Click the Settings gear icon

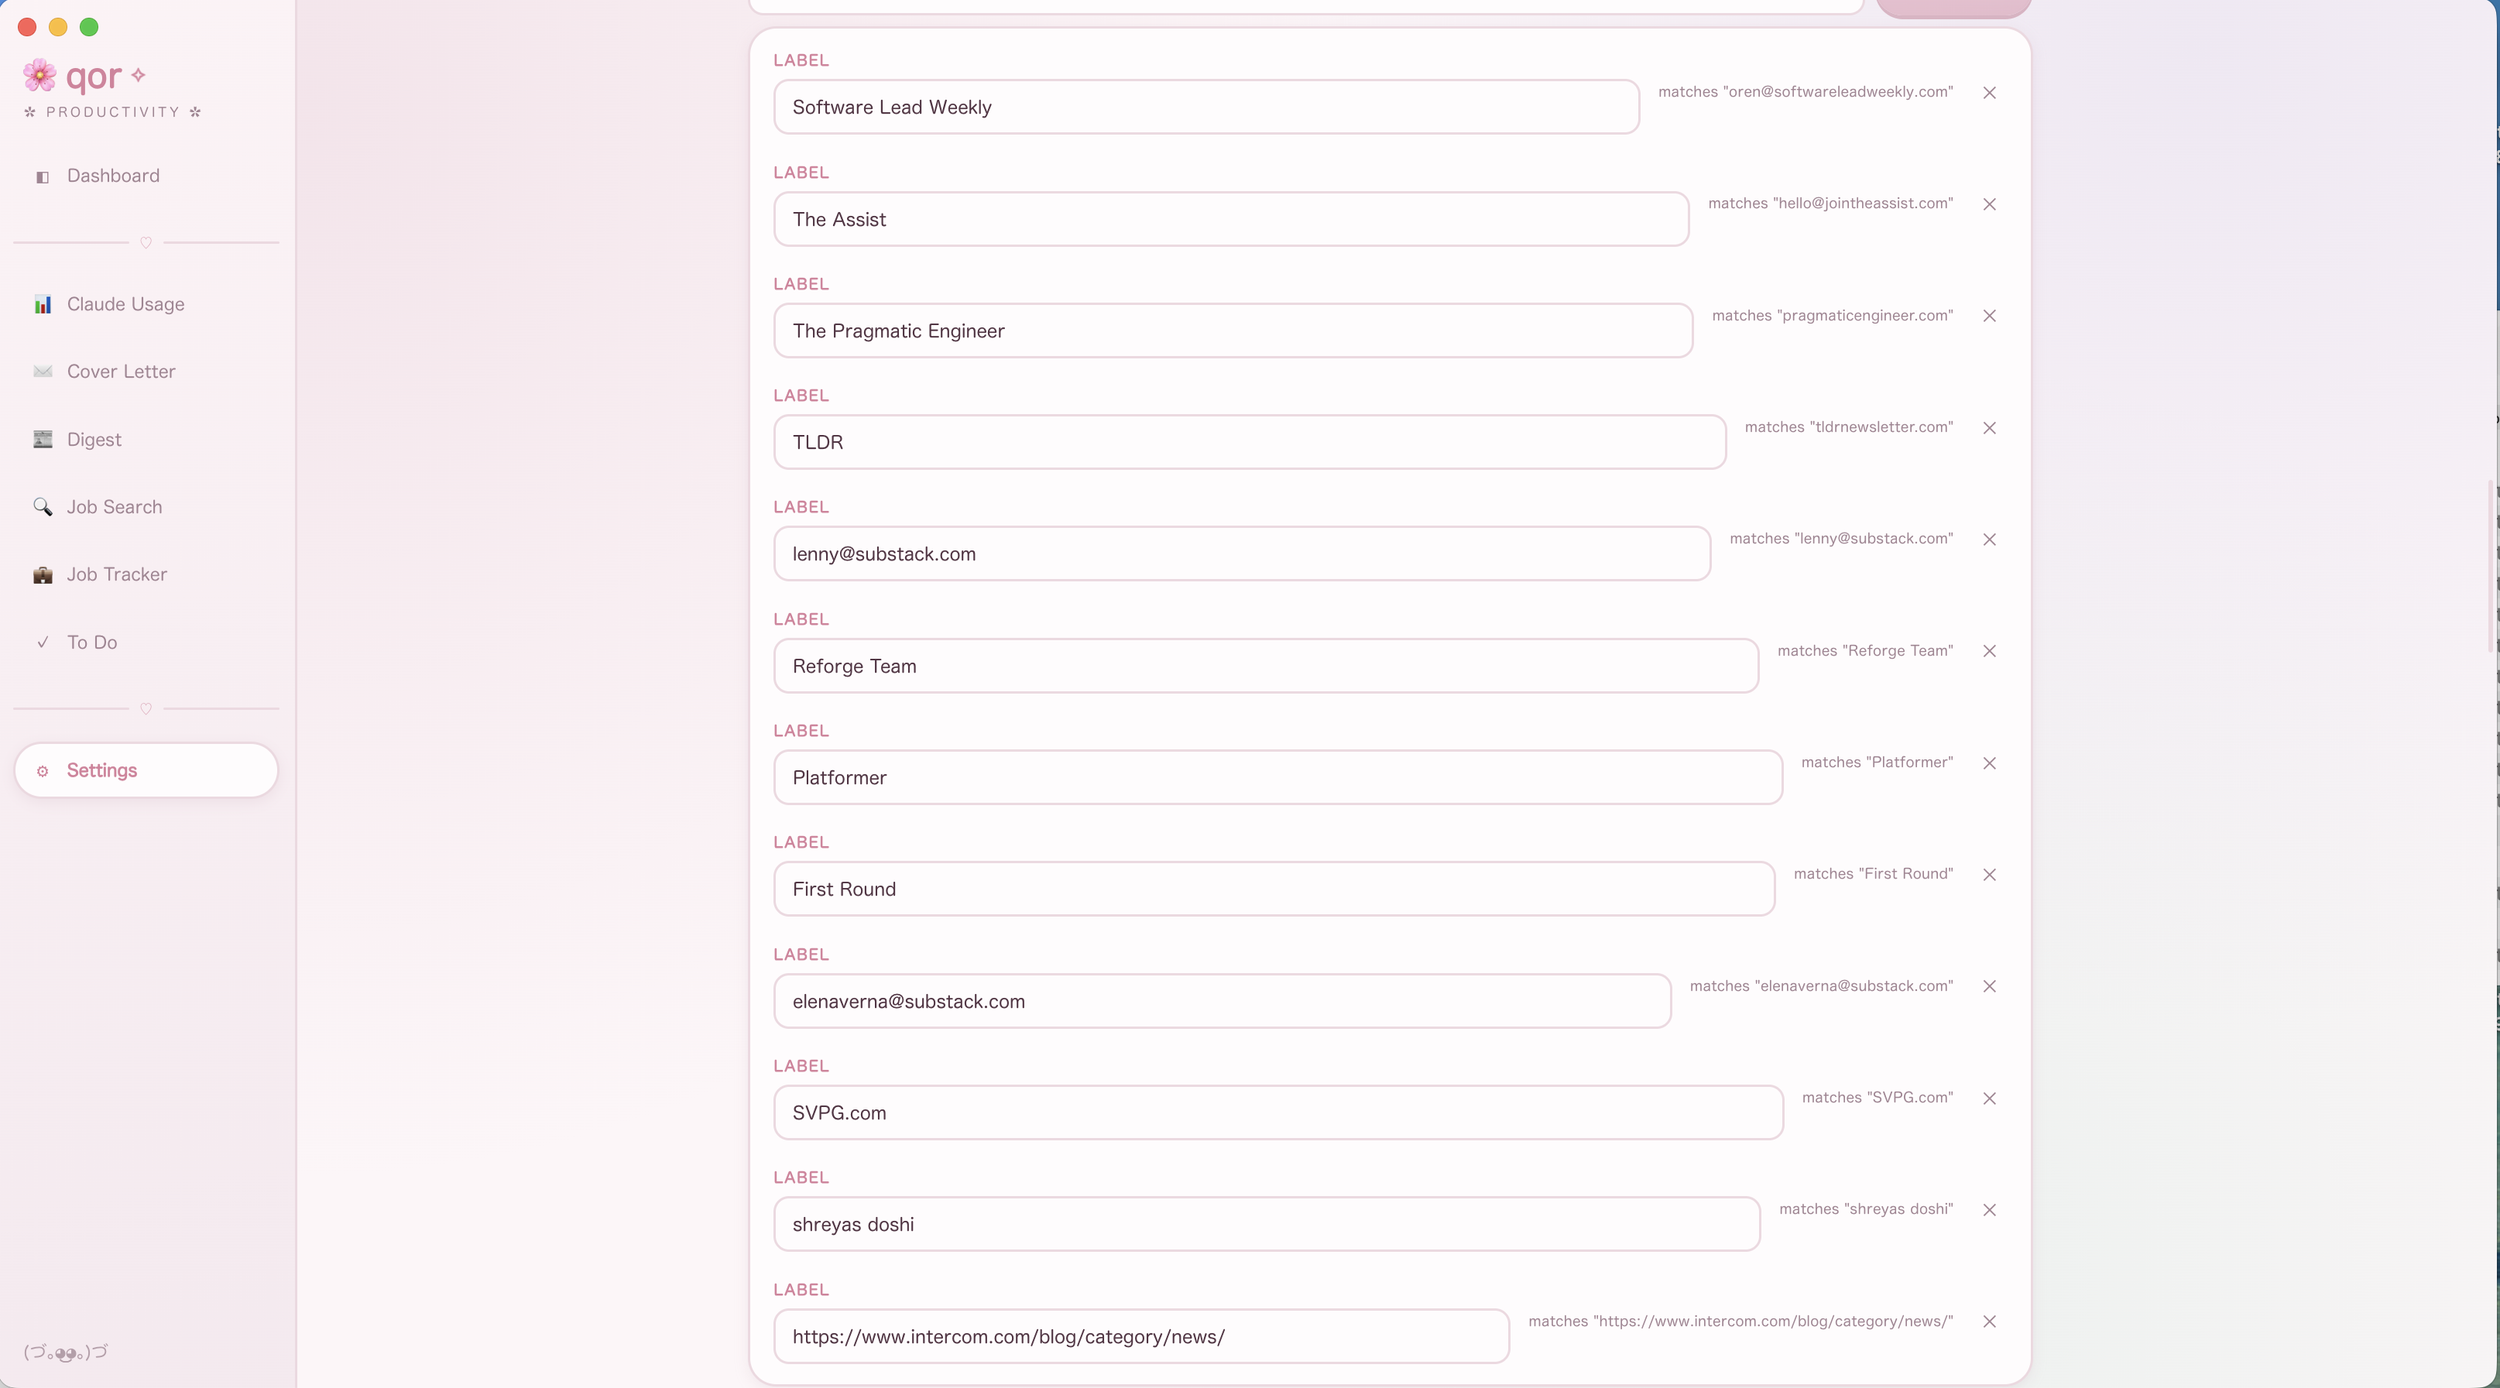[42, 771]
